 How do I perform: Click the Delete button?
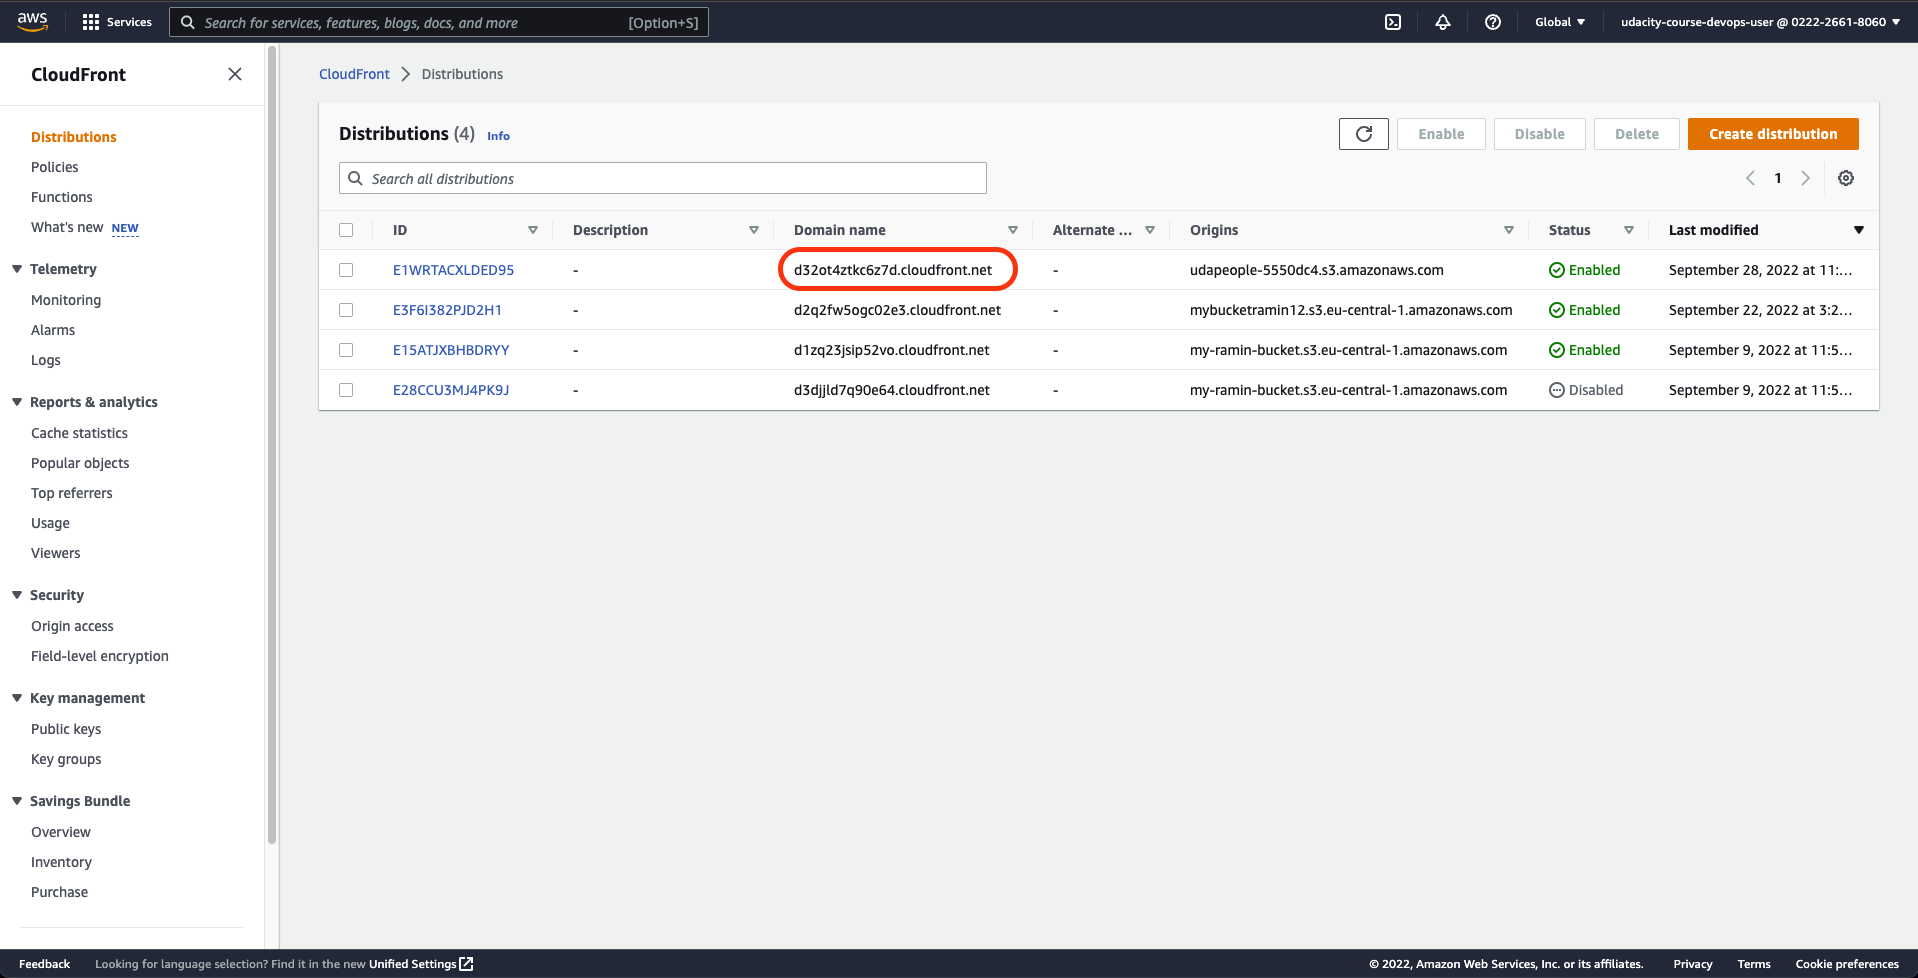coord(1637,134)
